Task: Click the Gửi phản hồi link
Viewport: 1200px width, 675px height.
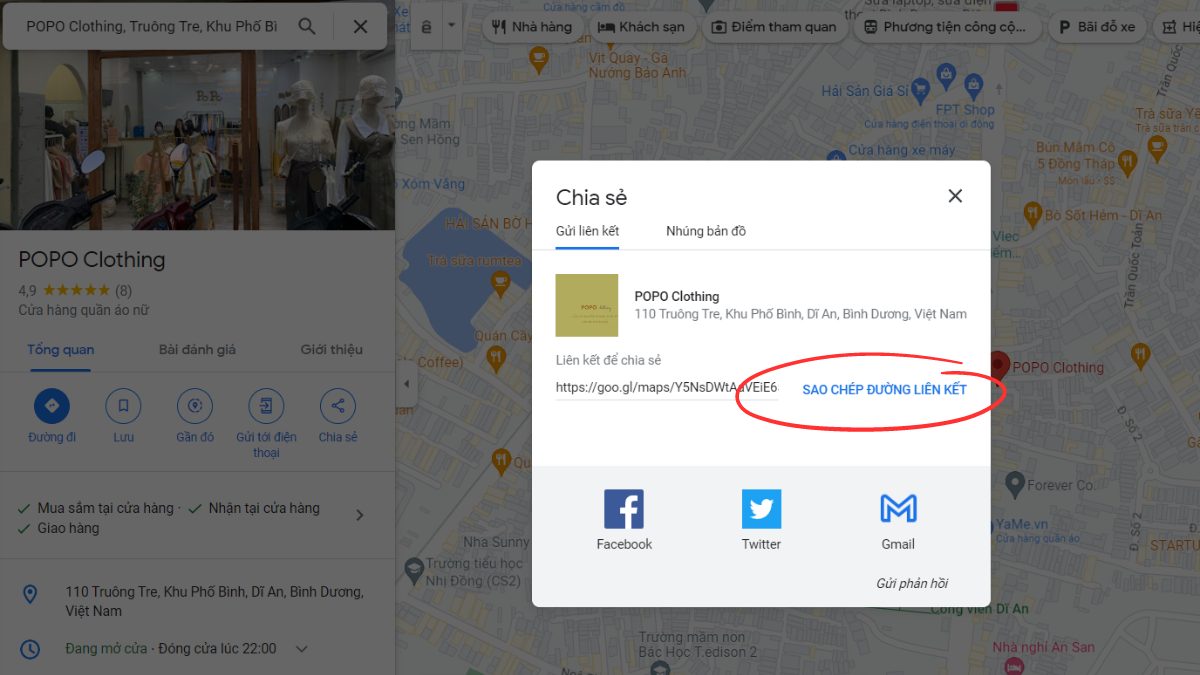Action: (911, 584)
